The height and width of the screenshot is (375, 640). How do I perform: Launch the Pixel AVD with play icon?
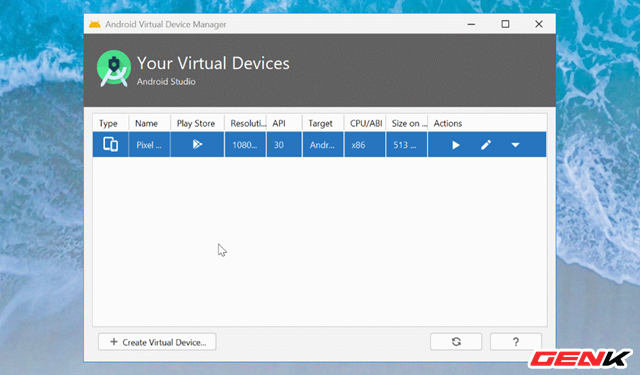456,145
